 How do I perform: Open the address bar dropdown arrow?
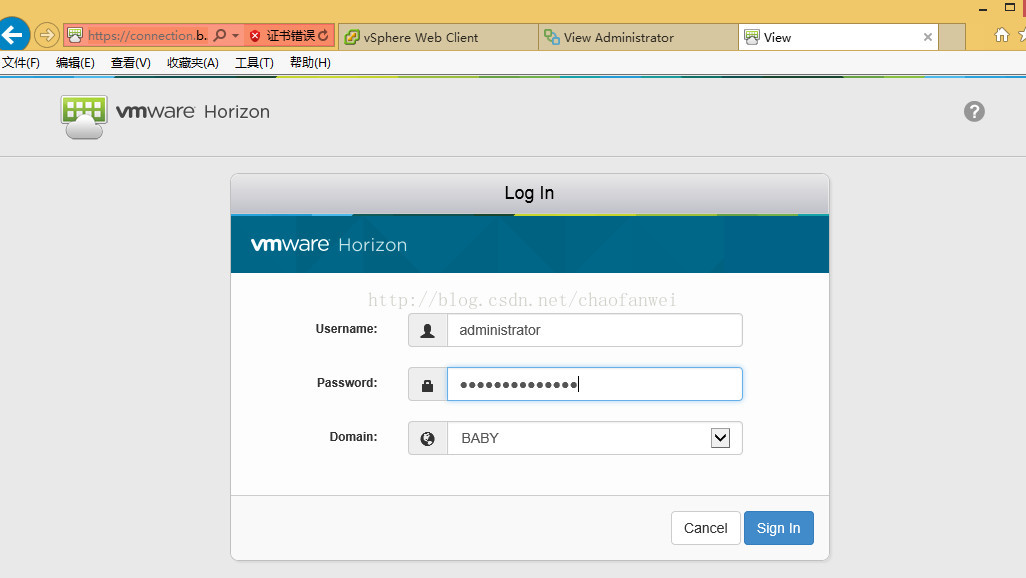(x=236, y=35)
